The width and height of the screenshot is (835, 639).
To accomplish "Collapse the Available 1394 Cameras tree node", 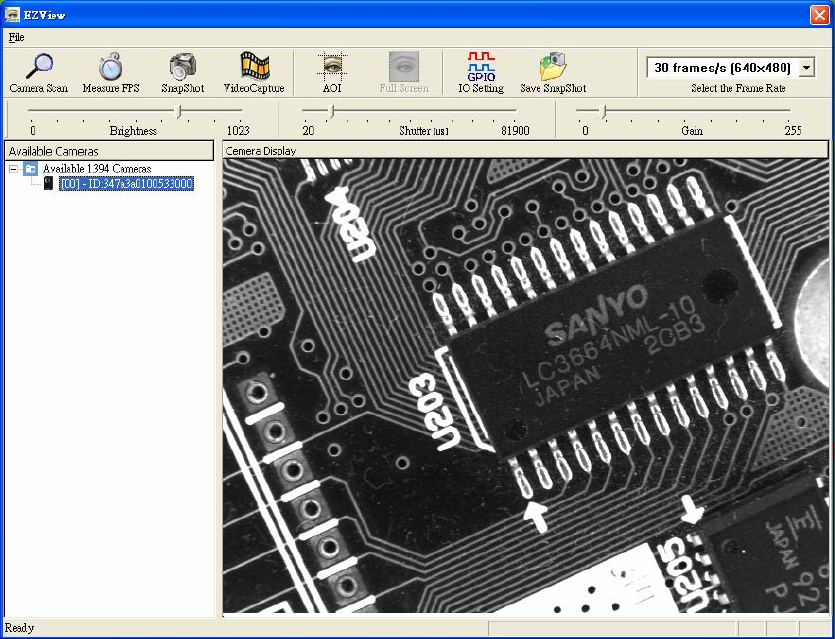I will (14, 169).
